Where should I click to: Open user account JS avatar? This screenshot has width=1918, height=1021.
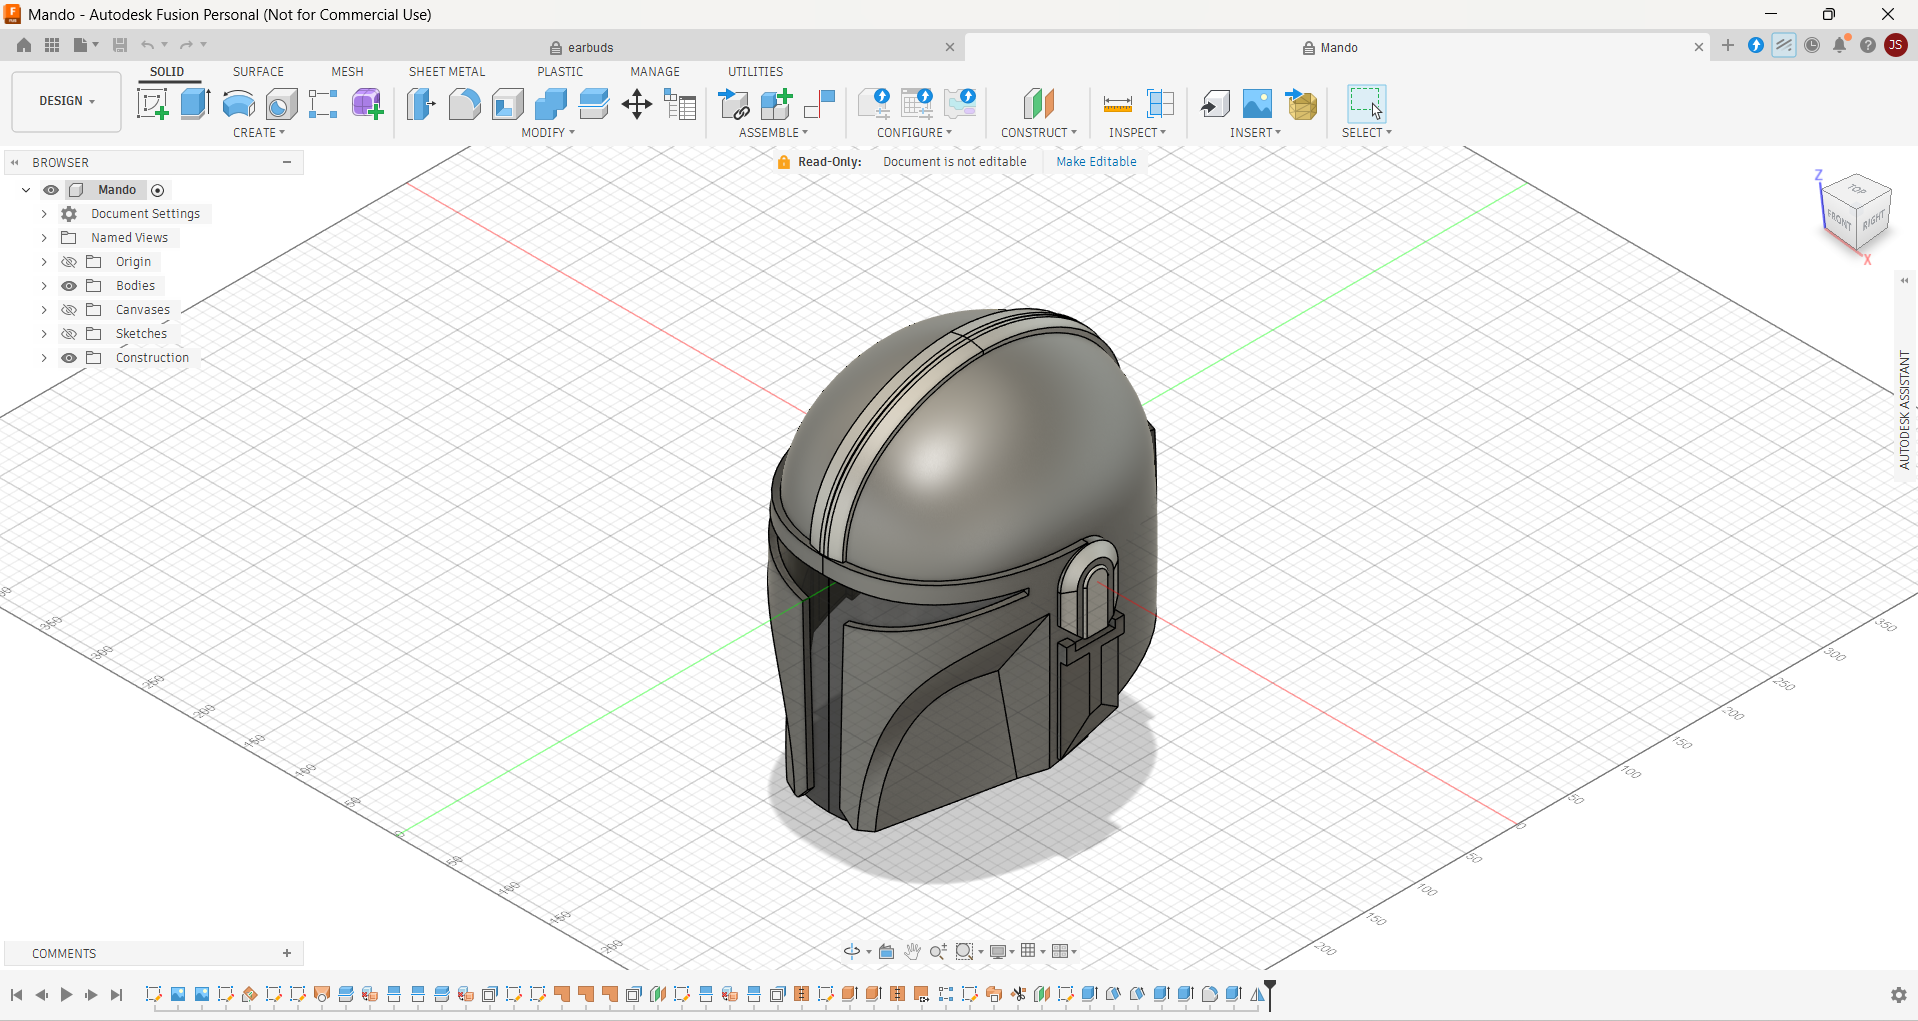(1895, 45)
